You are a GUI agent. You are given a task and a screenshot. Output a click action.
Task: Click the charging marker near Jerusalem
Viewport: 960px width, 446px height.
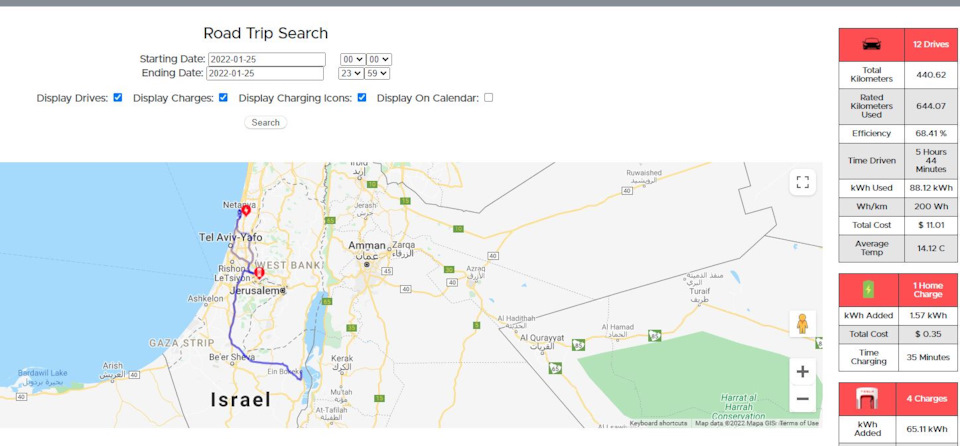click(259, 272)
